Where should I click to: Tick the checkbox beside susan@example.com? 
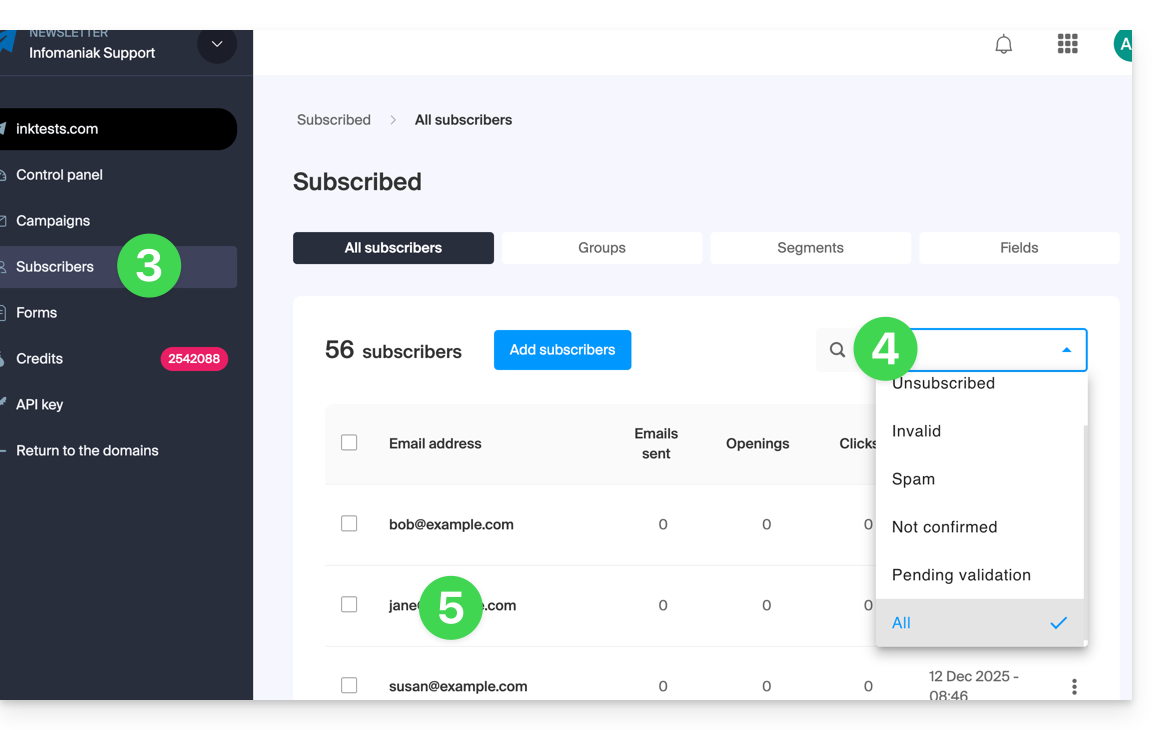pos(349,686)
